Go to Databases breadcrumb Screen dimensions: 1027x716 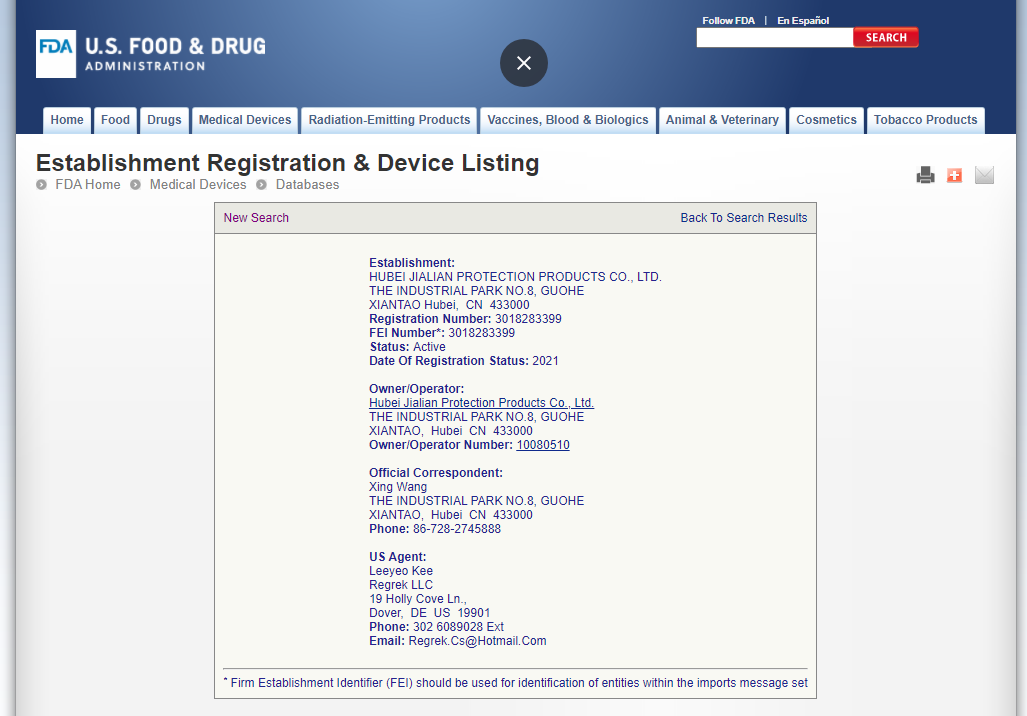click(x=307, y=185)
